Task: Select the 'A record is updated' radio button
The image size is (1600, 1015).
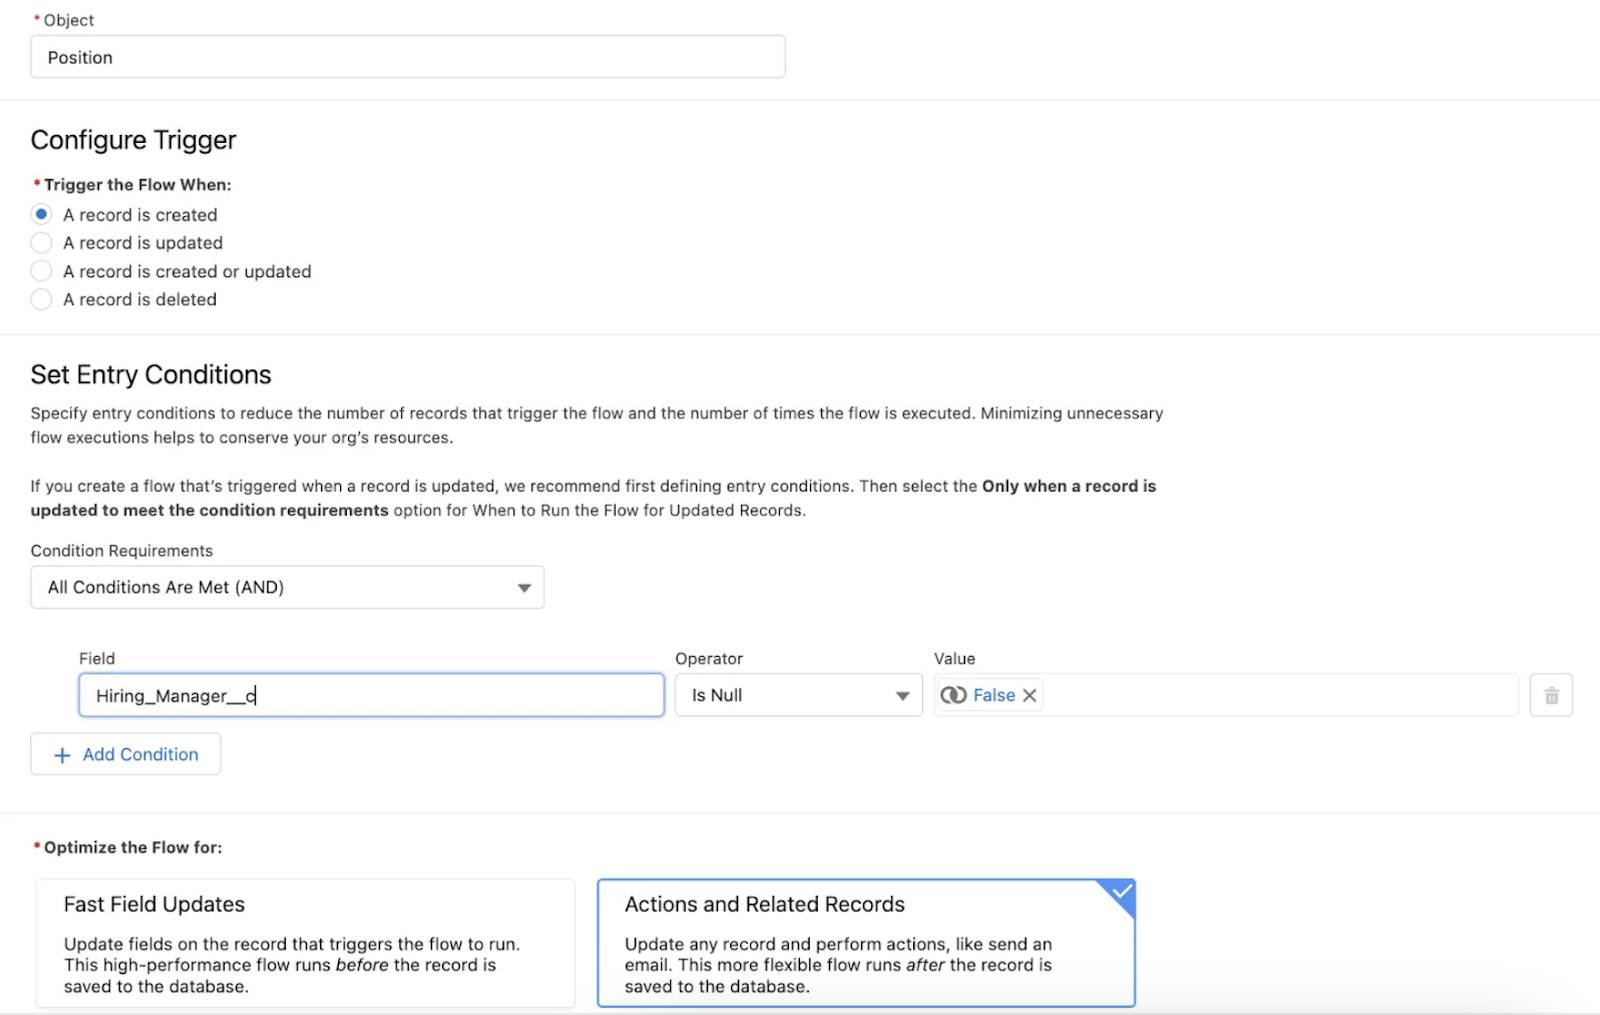Action: click(x=41, y=242)
